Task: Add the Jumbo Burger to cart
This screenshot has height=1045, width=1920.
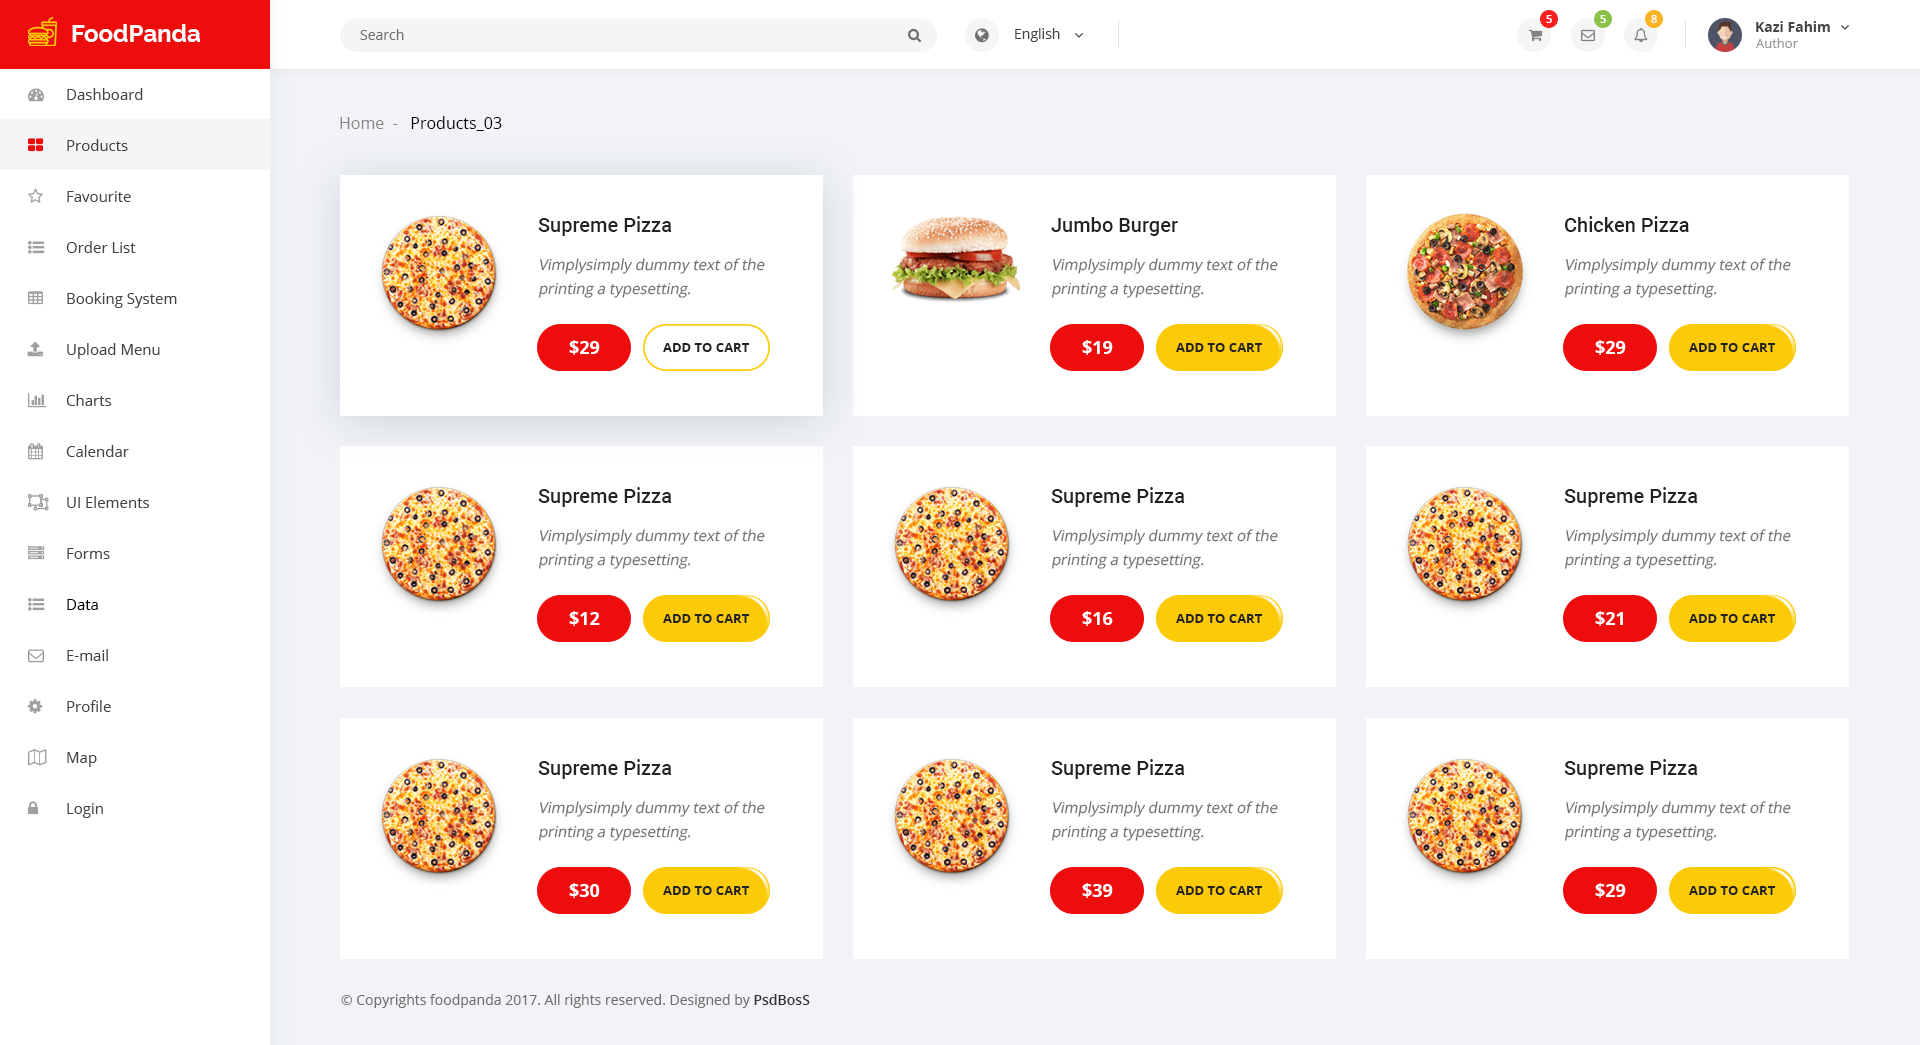Action: (1219, 347)
